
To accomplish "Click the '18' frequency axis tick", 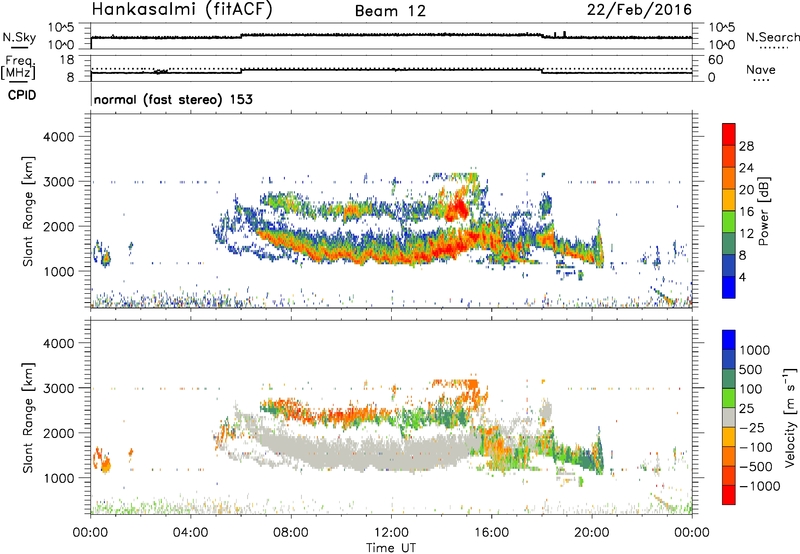I will coord(66,60).
